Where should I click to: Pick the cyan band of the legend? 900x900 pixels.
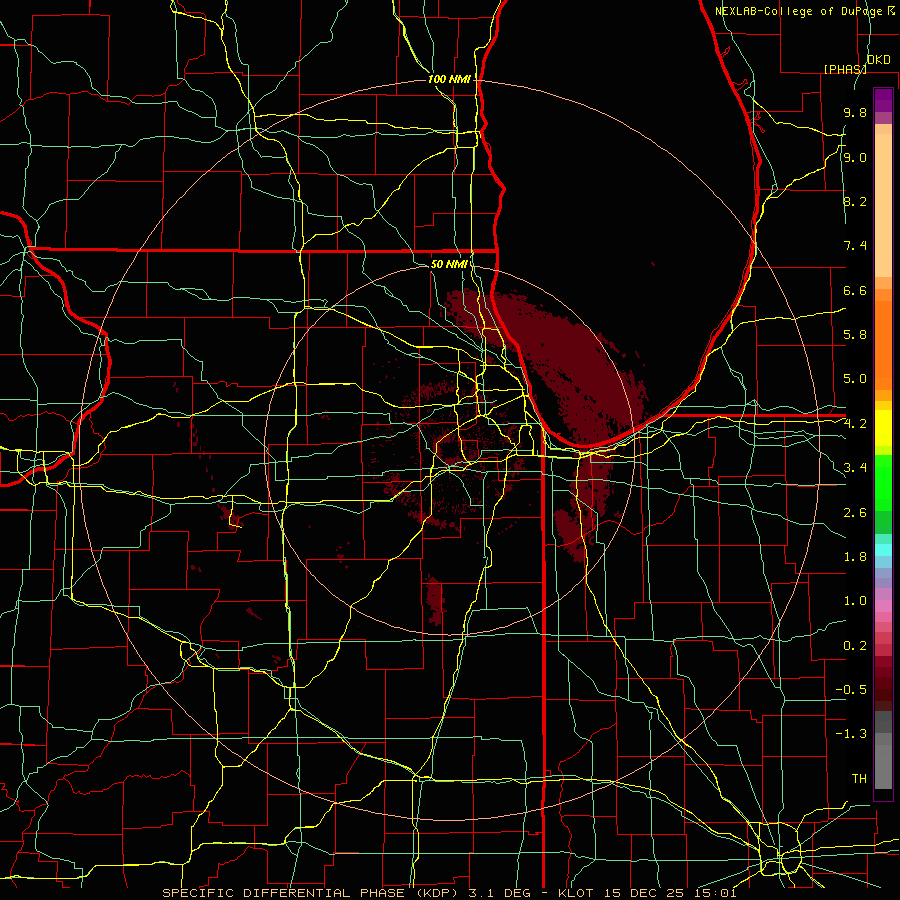[x=883, y=550]
